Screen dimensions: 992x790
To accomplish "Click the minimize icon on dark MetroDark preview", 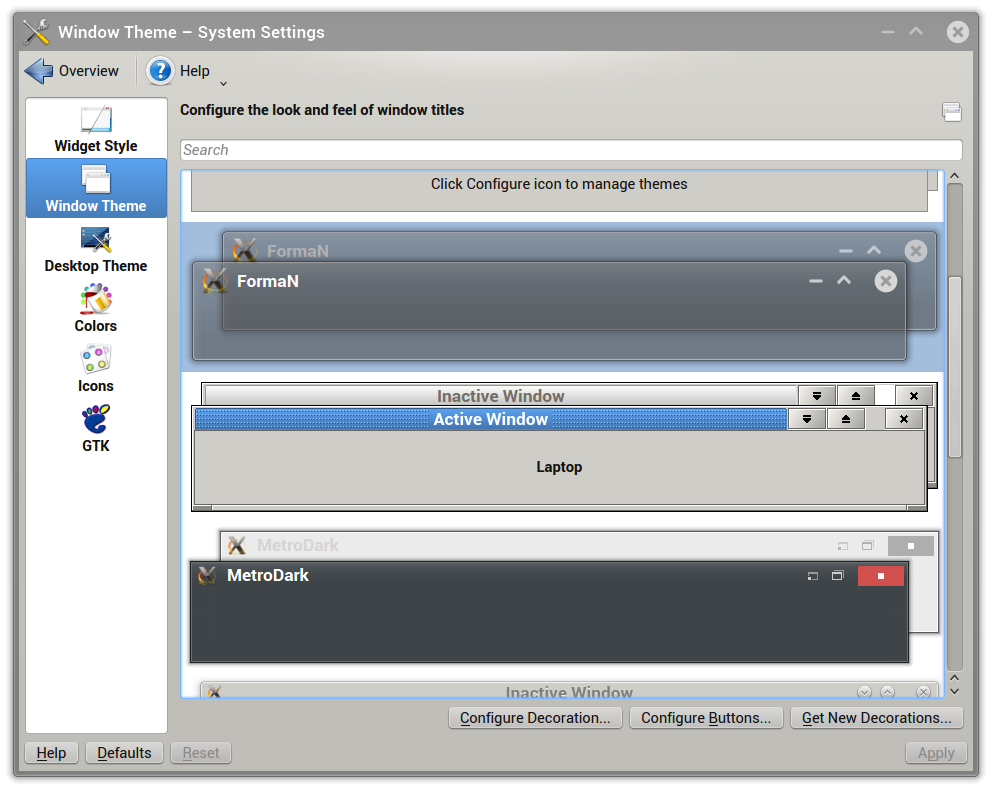I will click(813, 576).
